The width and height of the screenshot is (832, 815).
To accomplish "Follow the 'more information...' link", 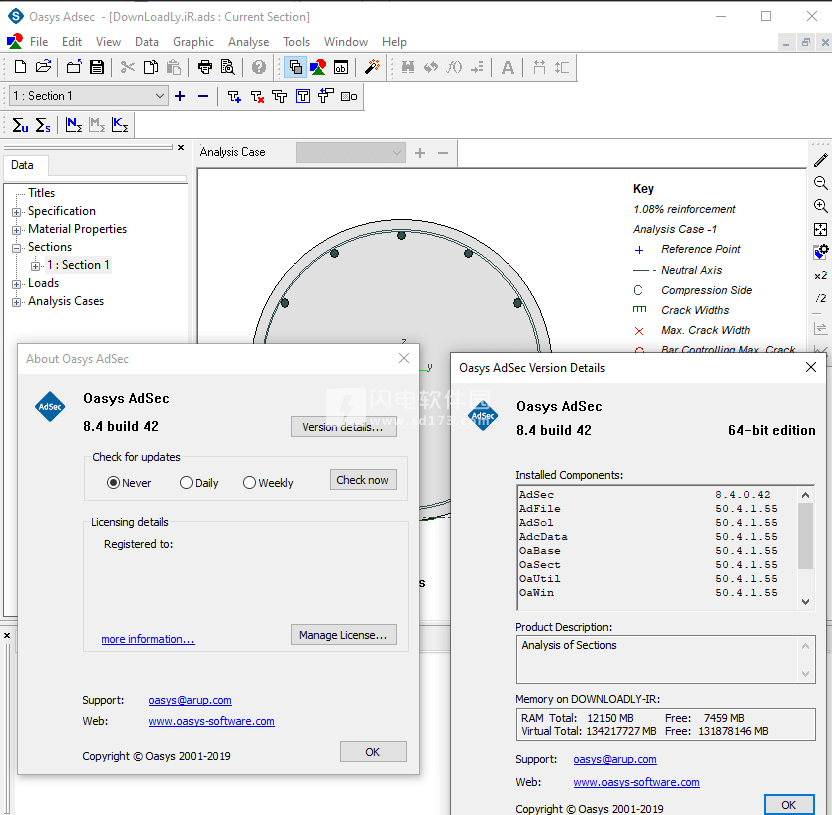I will click(148, 639).
